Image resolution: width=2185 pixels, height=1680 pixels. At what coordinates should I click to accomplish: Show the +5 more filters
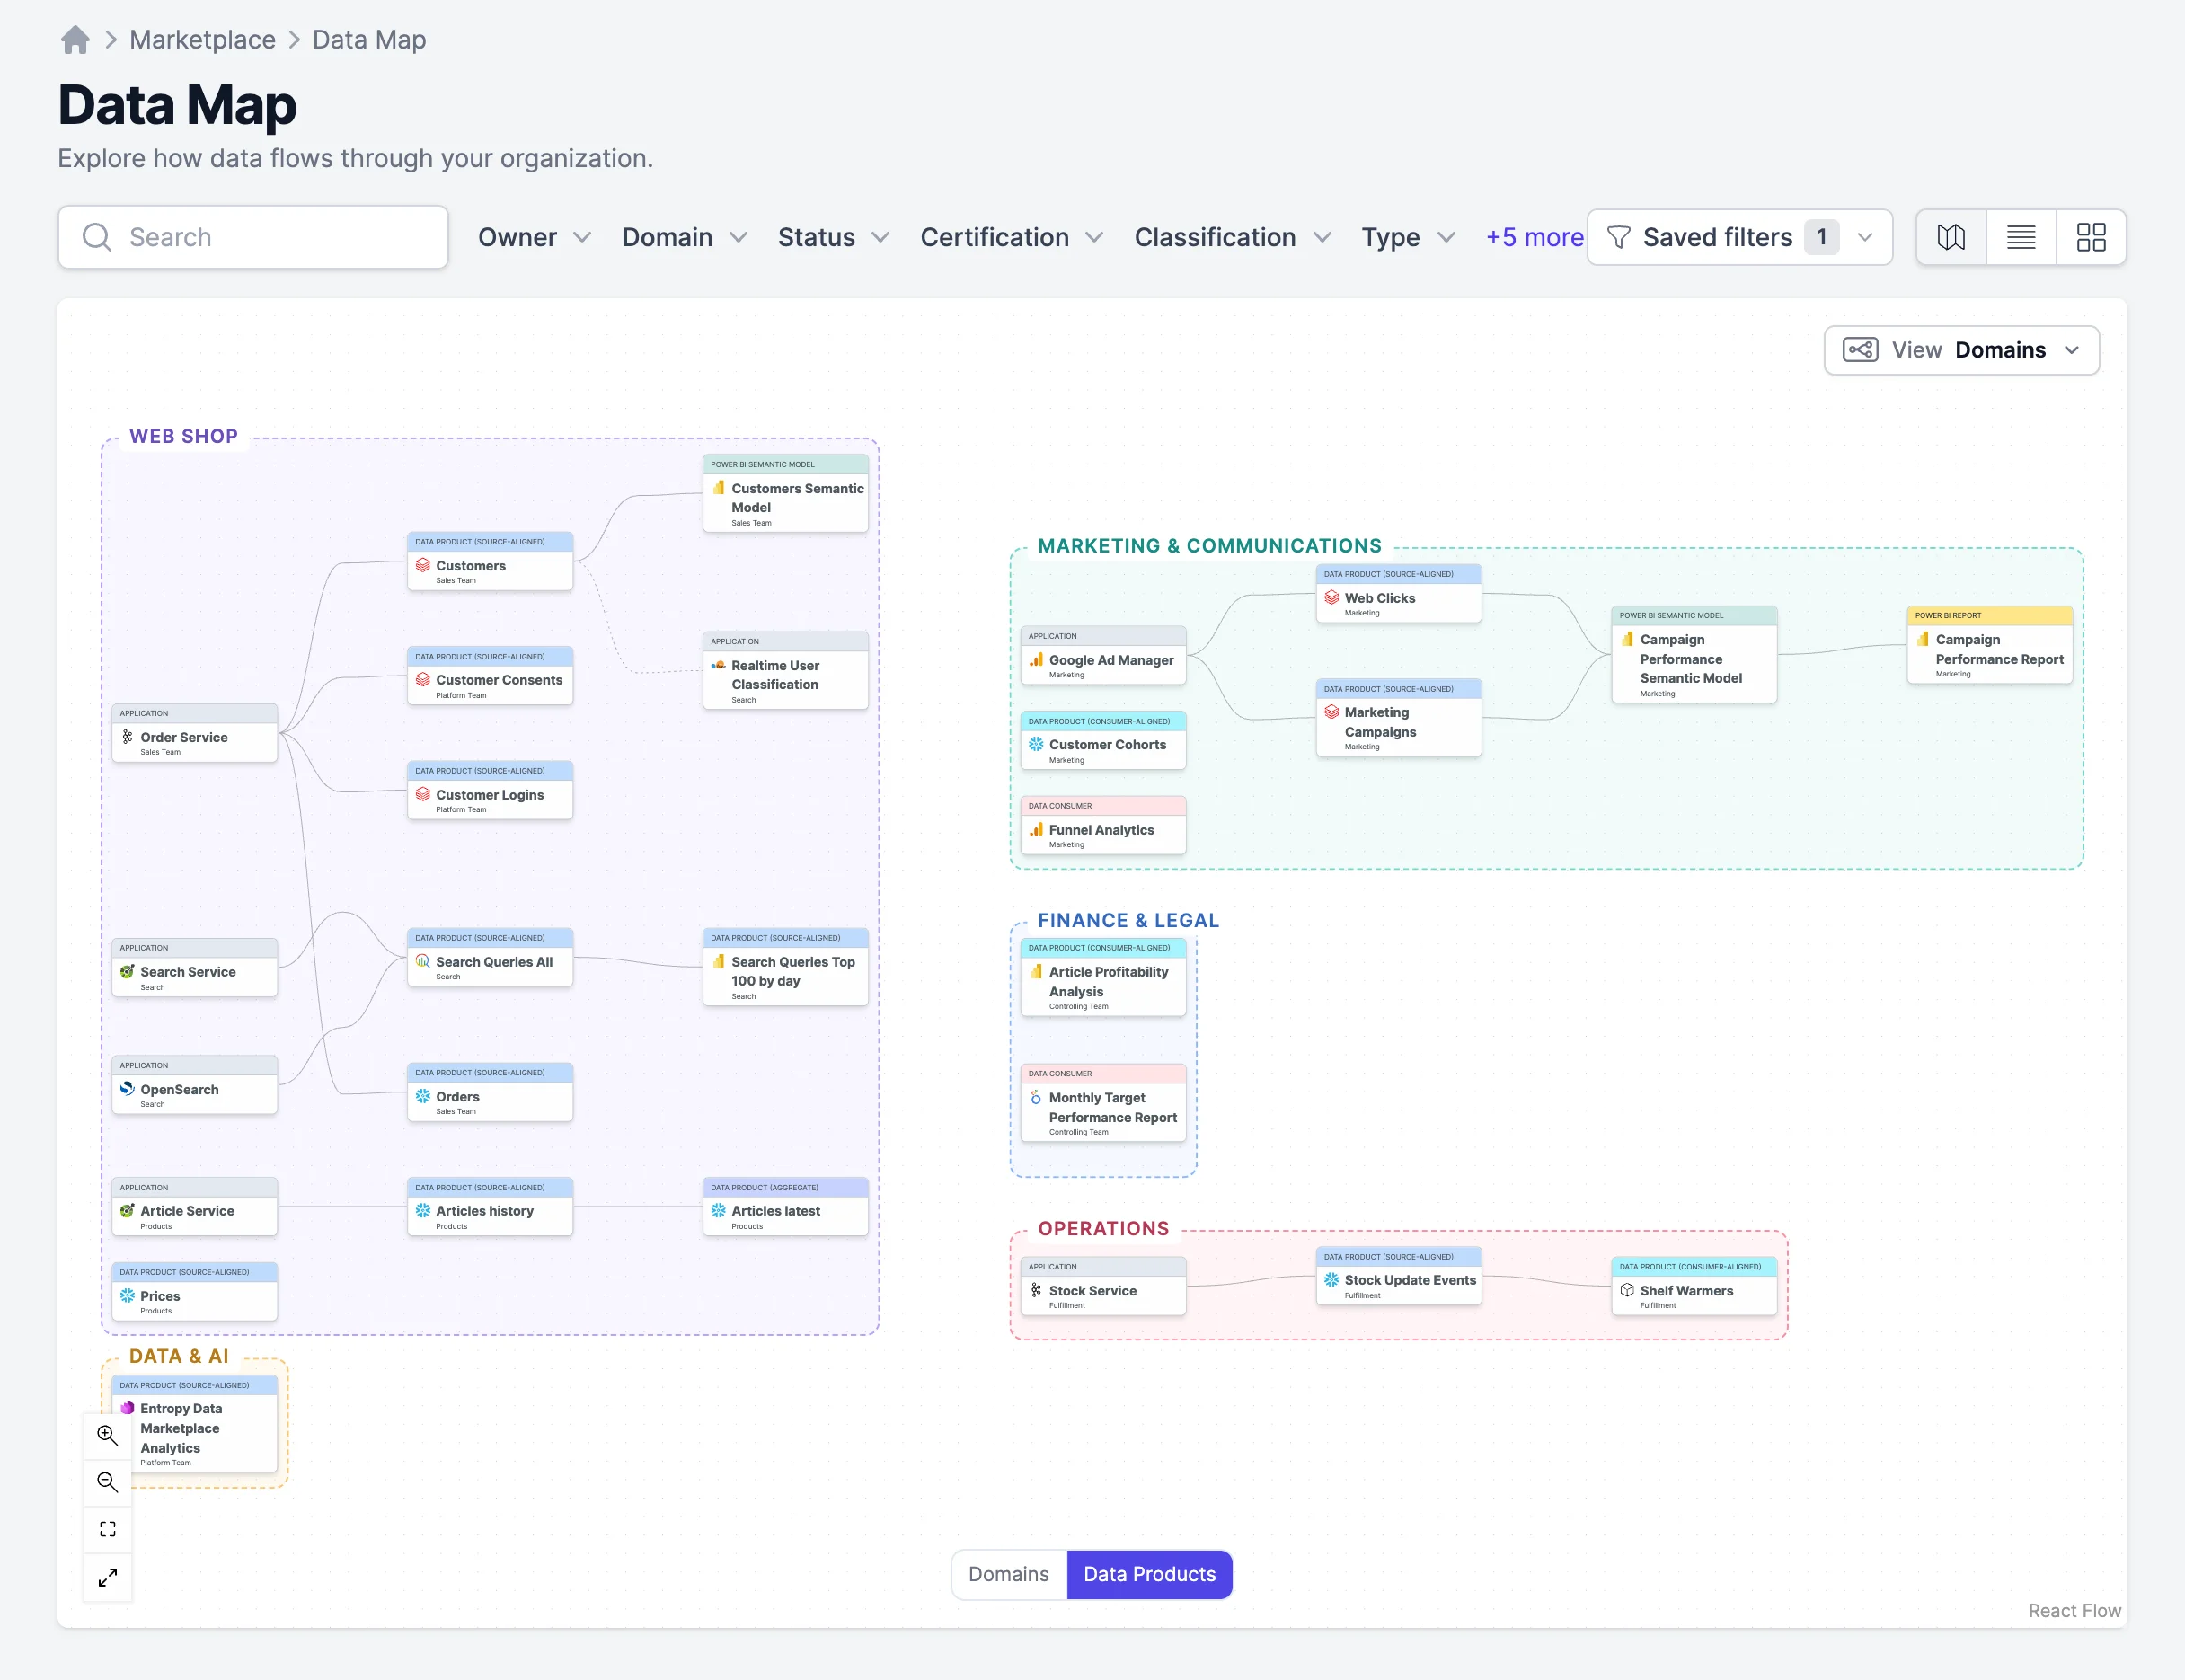[x=1534, y=237]
